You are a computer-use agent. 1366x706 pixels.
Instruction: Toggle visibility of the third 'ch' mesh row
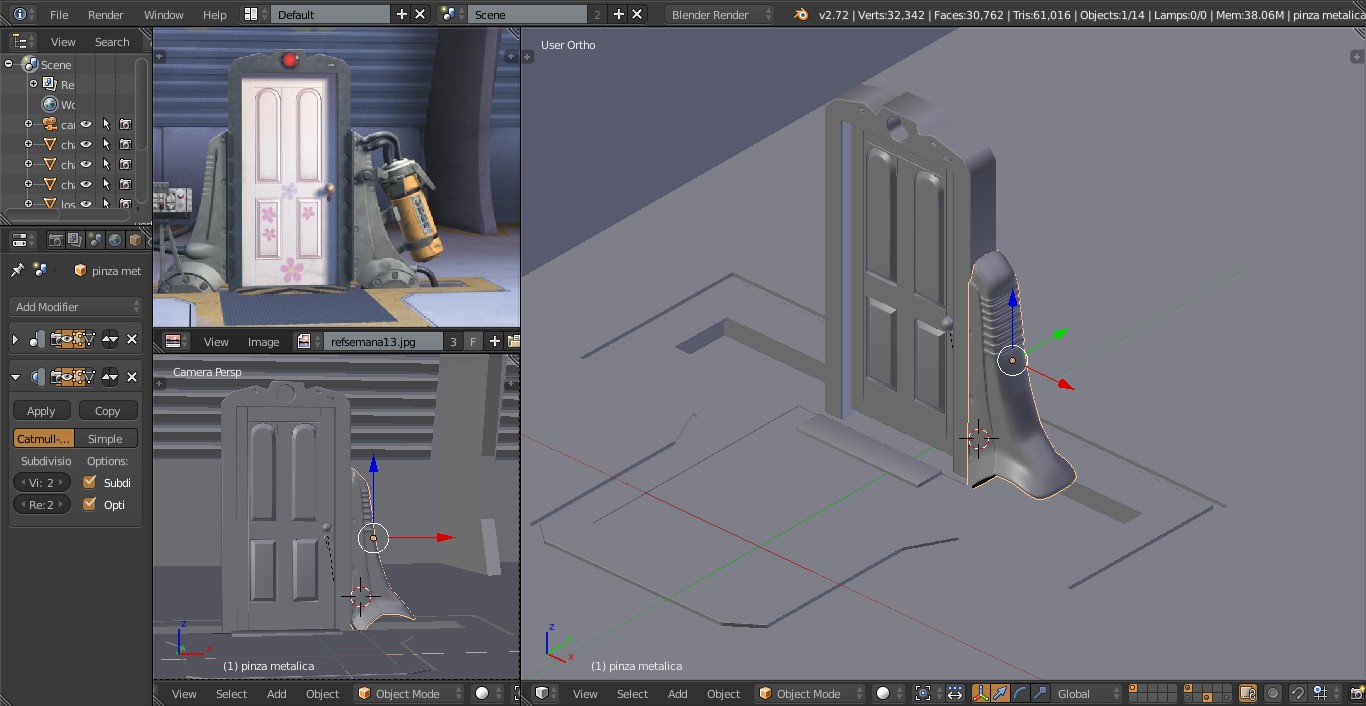tap(86, 184)
